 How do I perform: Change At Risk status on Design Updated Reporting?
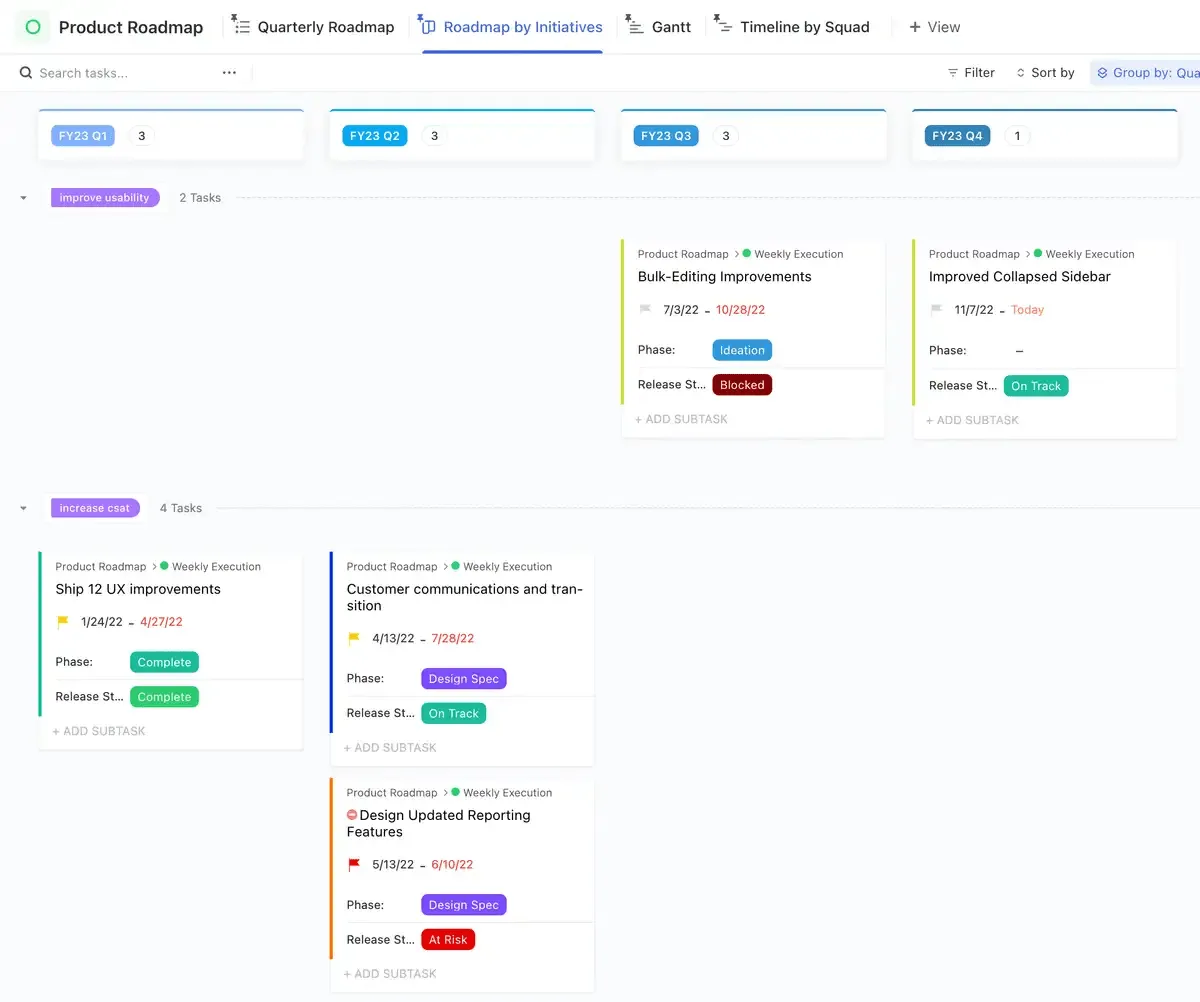pyautogui.click(x=448, y=940)
